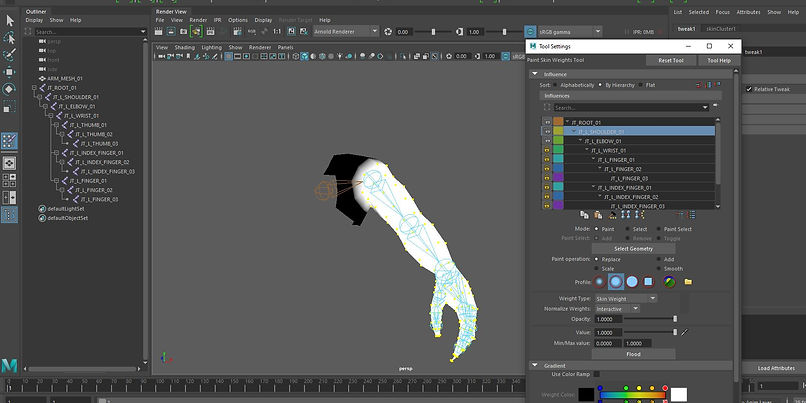Open the profile browse folder icon

pyautogui.click(x=688, y=282)
